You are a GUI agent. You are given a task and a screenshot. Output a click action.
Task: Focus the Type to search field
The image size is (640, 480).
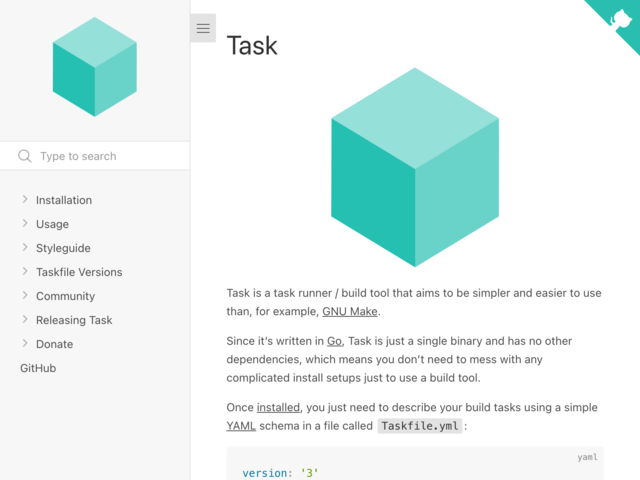click(95, 156)
